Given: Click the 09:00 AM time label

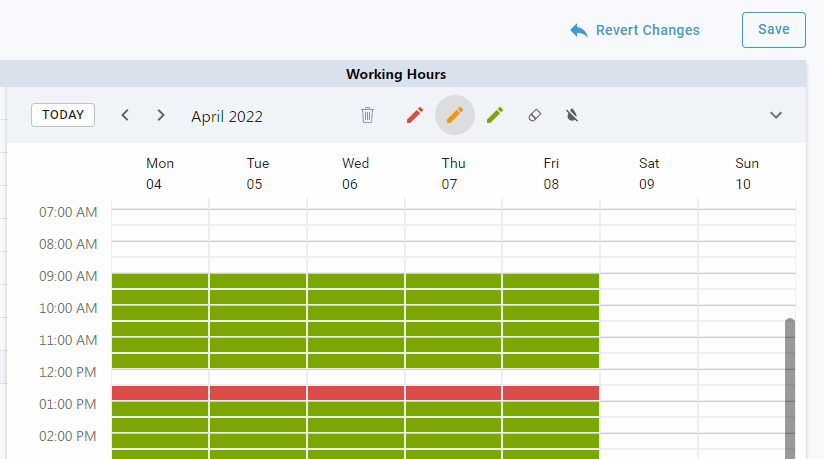Looking at the screenshot, I should point(68,277).
